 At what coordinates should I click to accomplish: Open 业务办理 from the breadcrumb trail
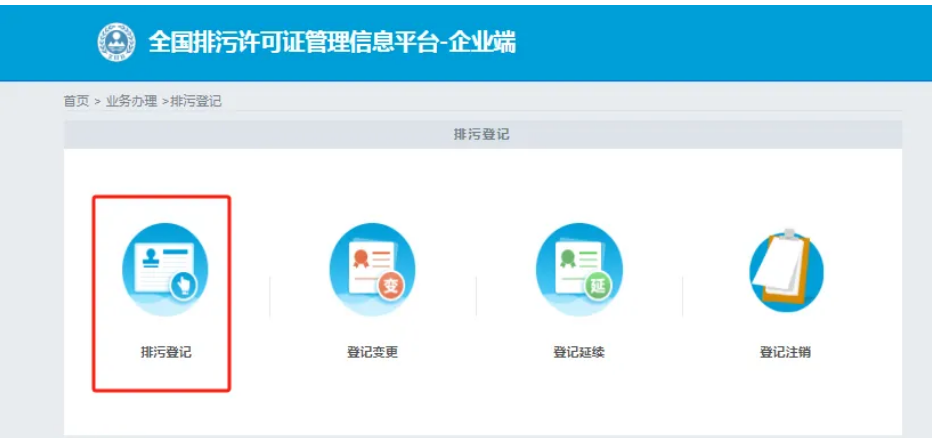pyautogui.click(x=131, y=101)
